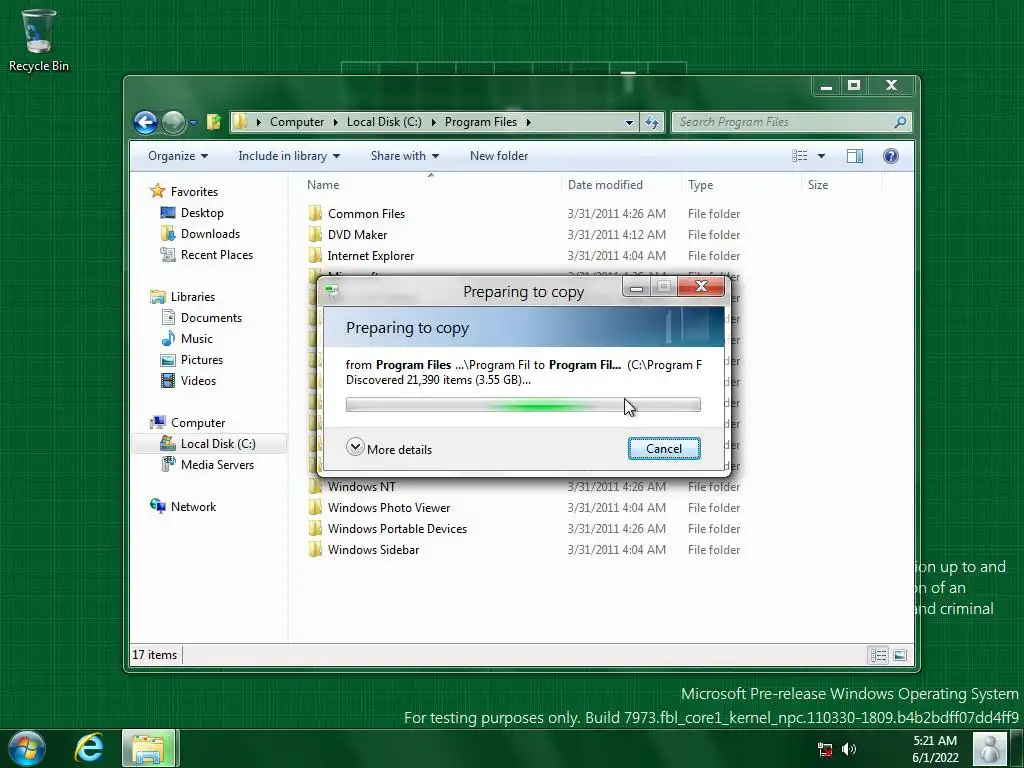Select Network in the navigation pane
Screen dimensions: 1024x768
pos(193,506)
